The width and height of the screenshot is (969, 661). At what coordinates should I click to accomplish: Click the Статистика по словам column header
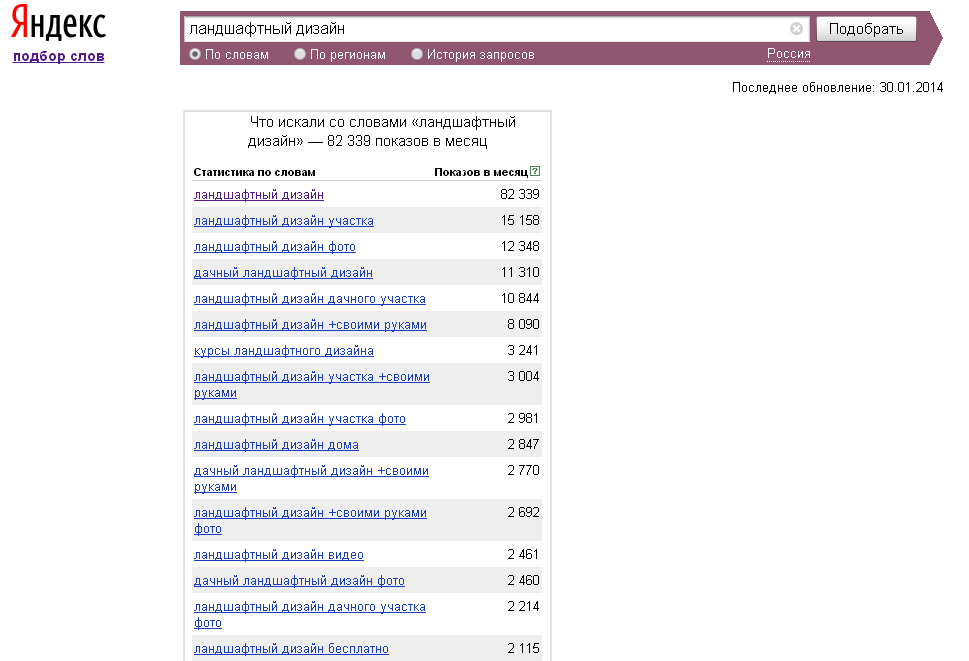point(255,172)
